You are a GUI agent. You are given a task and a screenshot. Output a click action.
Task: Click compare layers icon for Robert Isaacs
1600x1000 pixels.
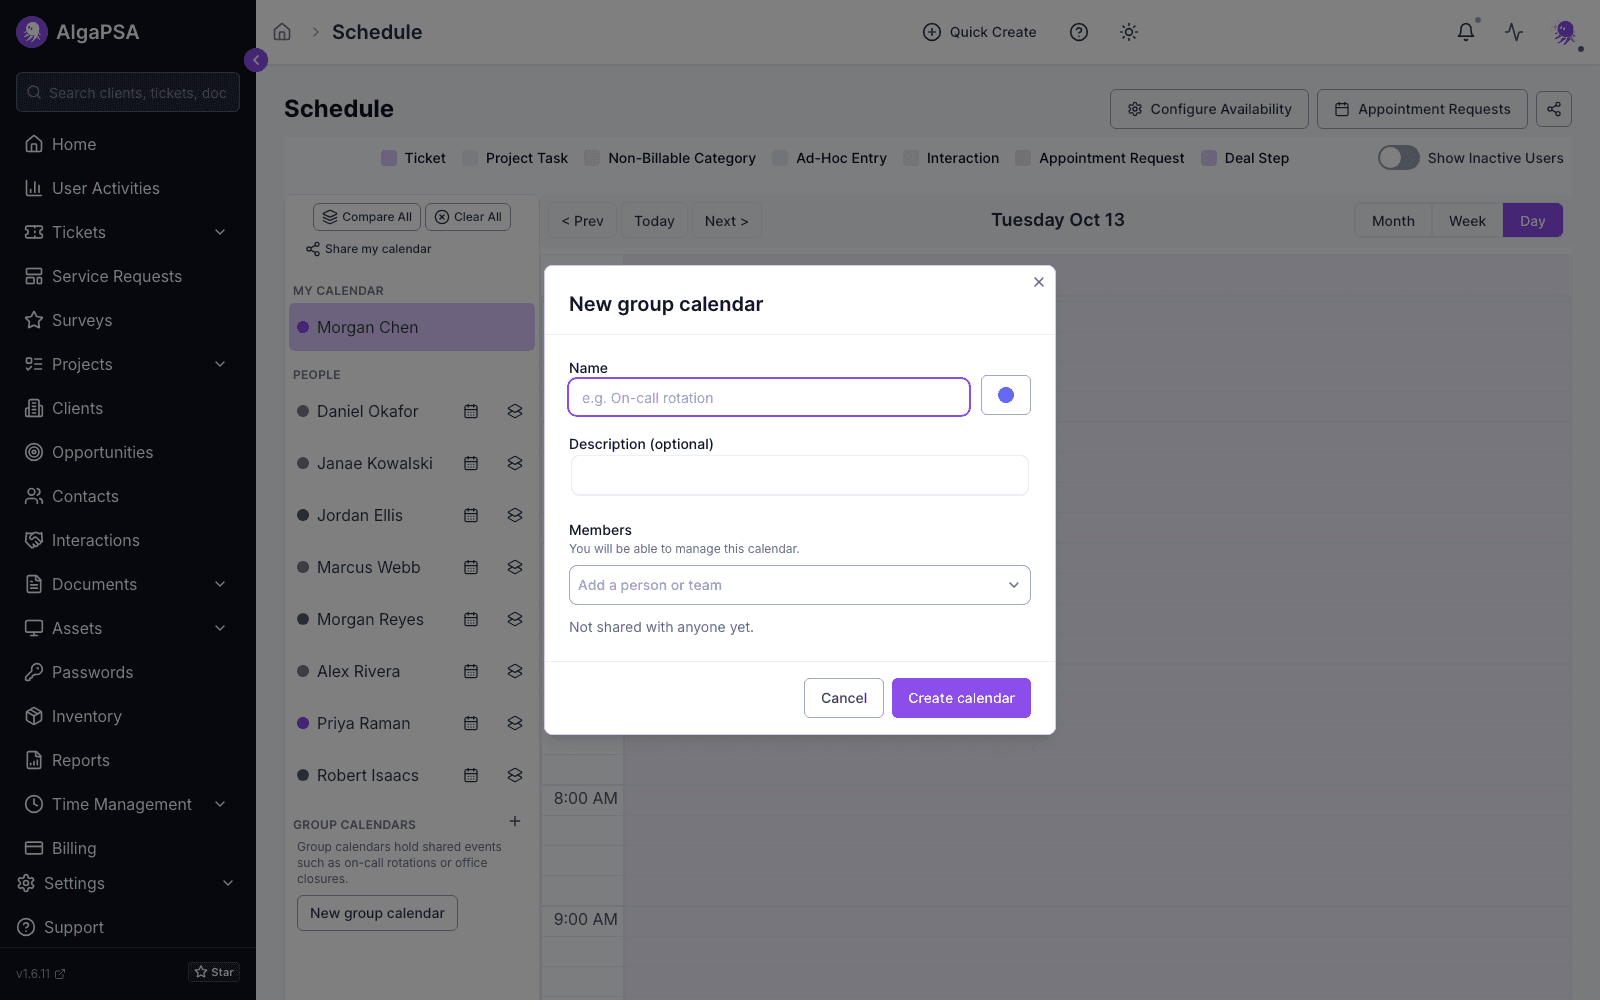pos(515,775)
